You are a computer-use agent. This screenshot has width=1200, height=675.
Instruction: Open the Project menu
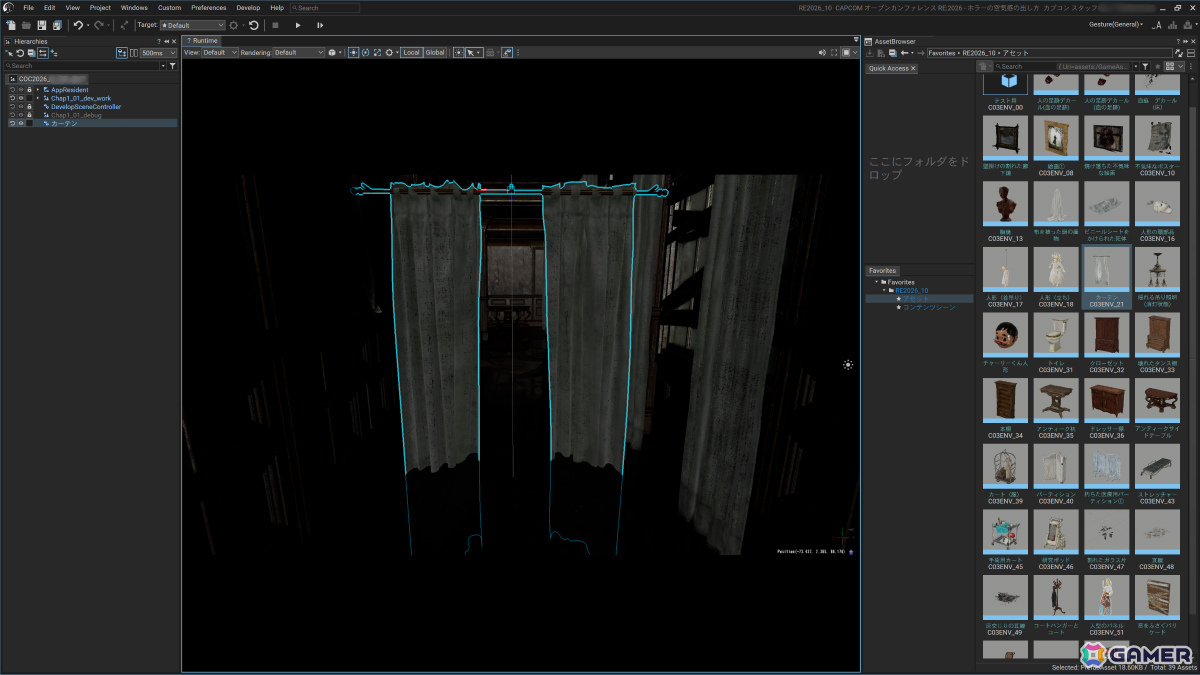(x=100, y=8)
